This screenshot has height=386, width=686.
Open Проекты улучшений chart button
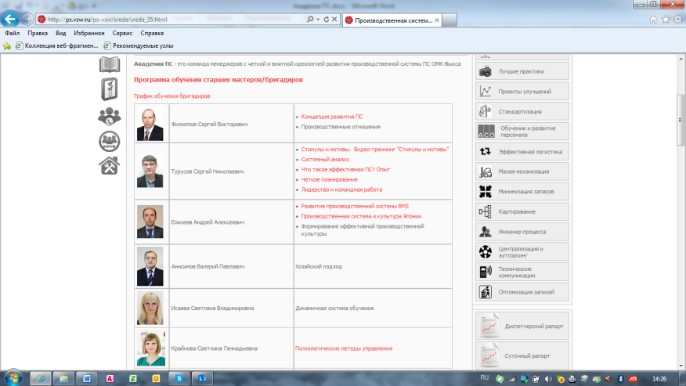click(522, 91)
